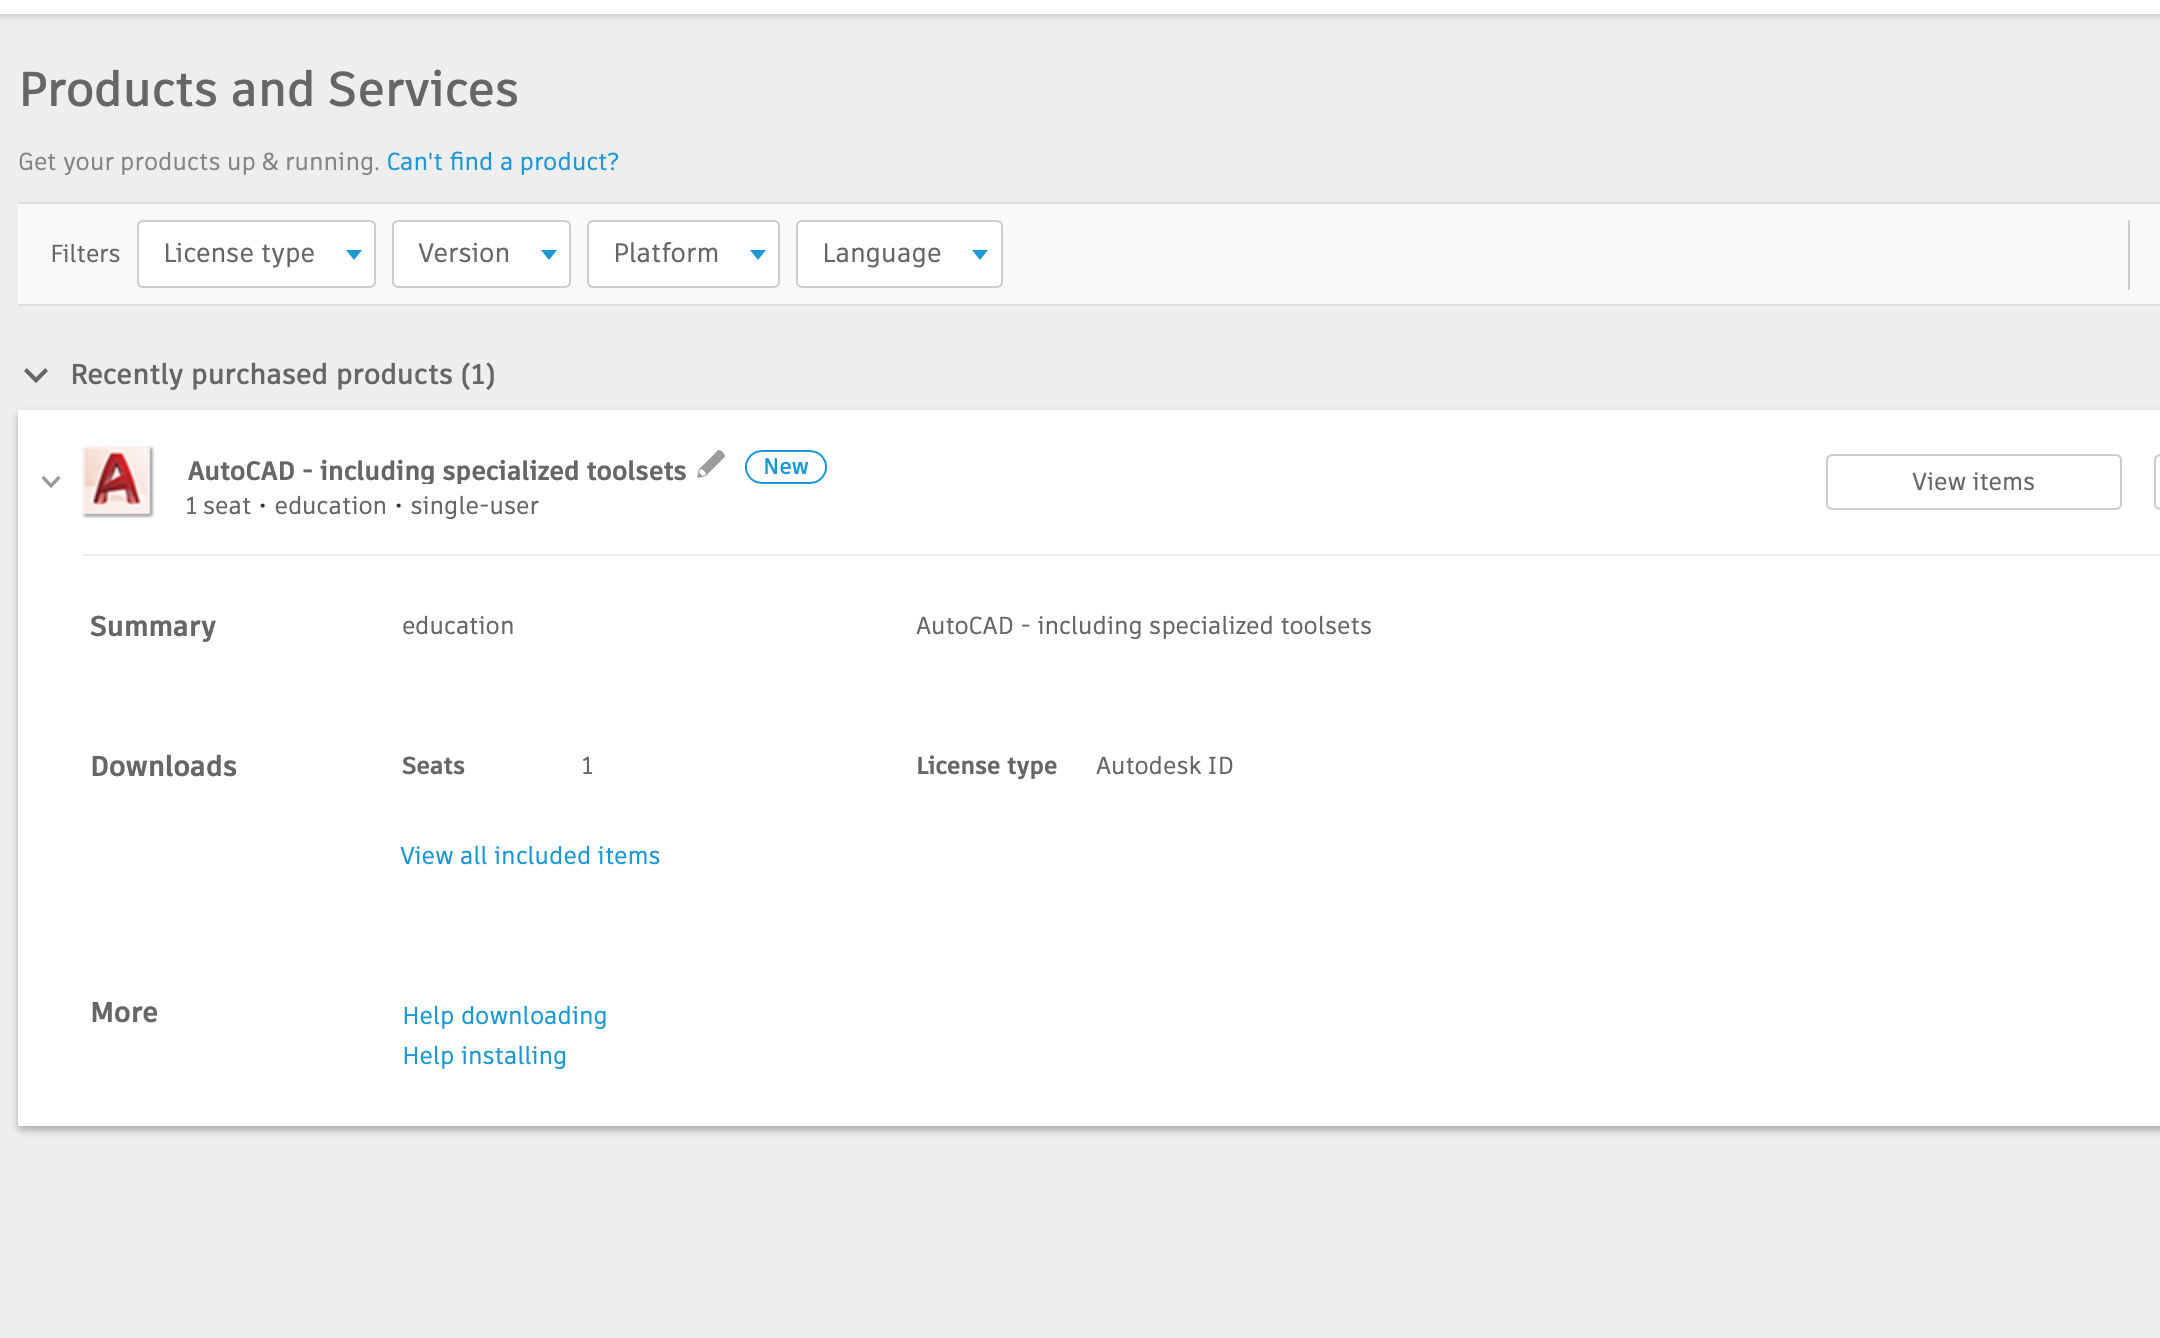Screen dimensions: 2160x1338
Task: Click the product subtitle "1 seat · education · single-user"
Action: pos(362,505)
